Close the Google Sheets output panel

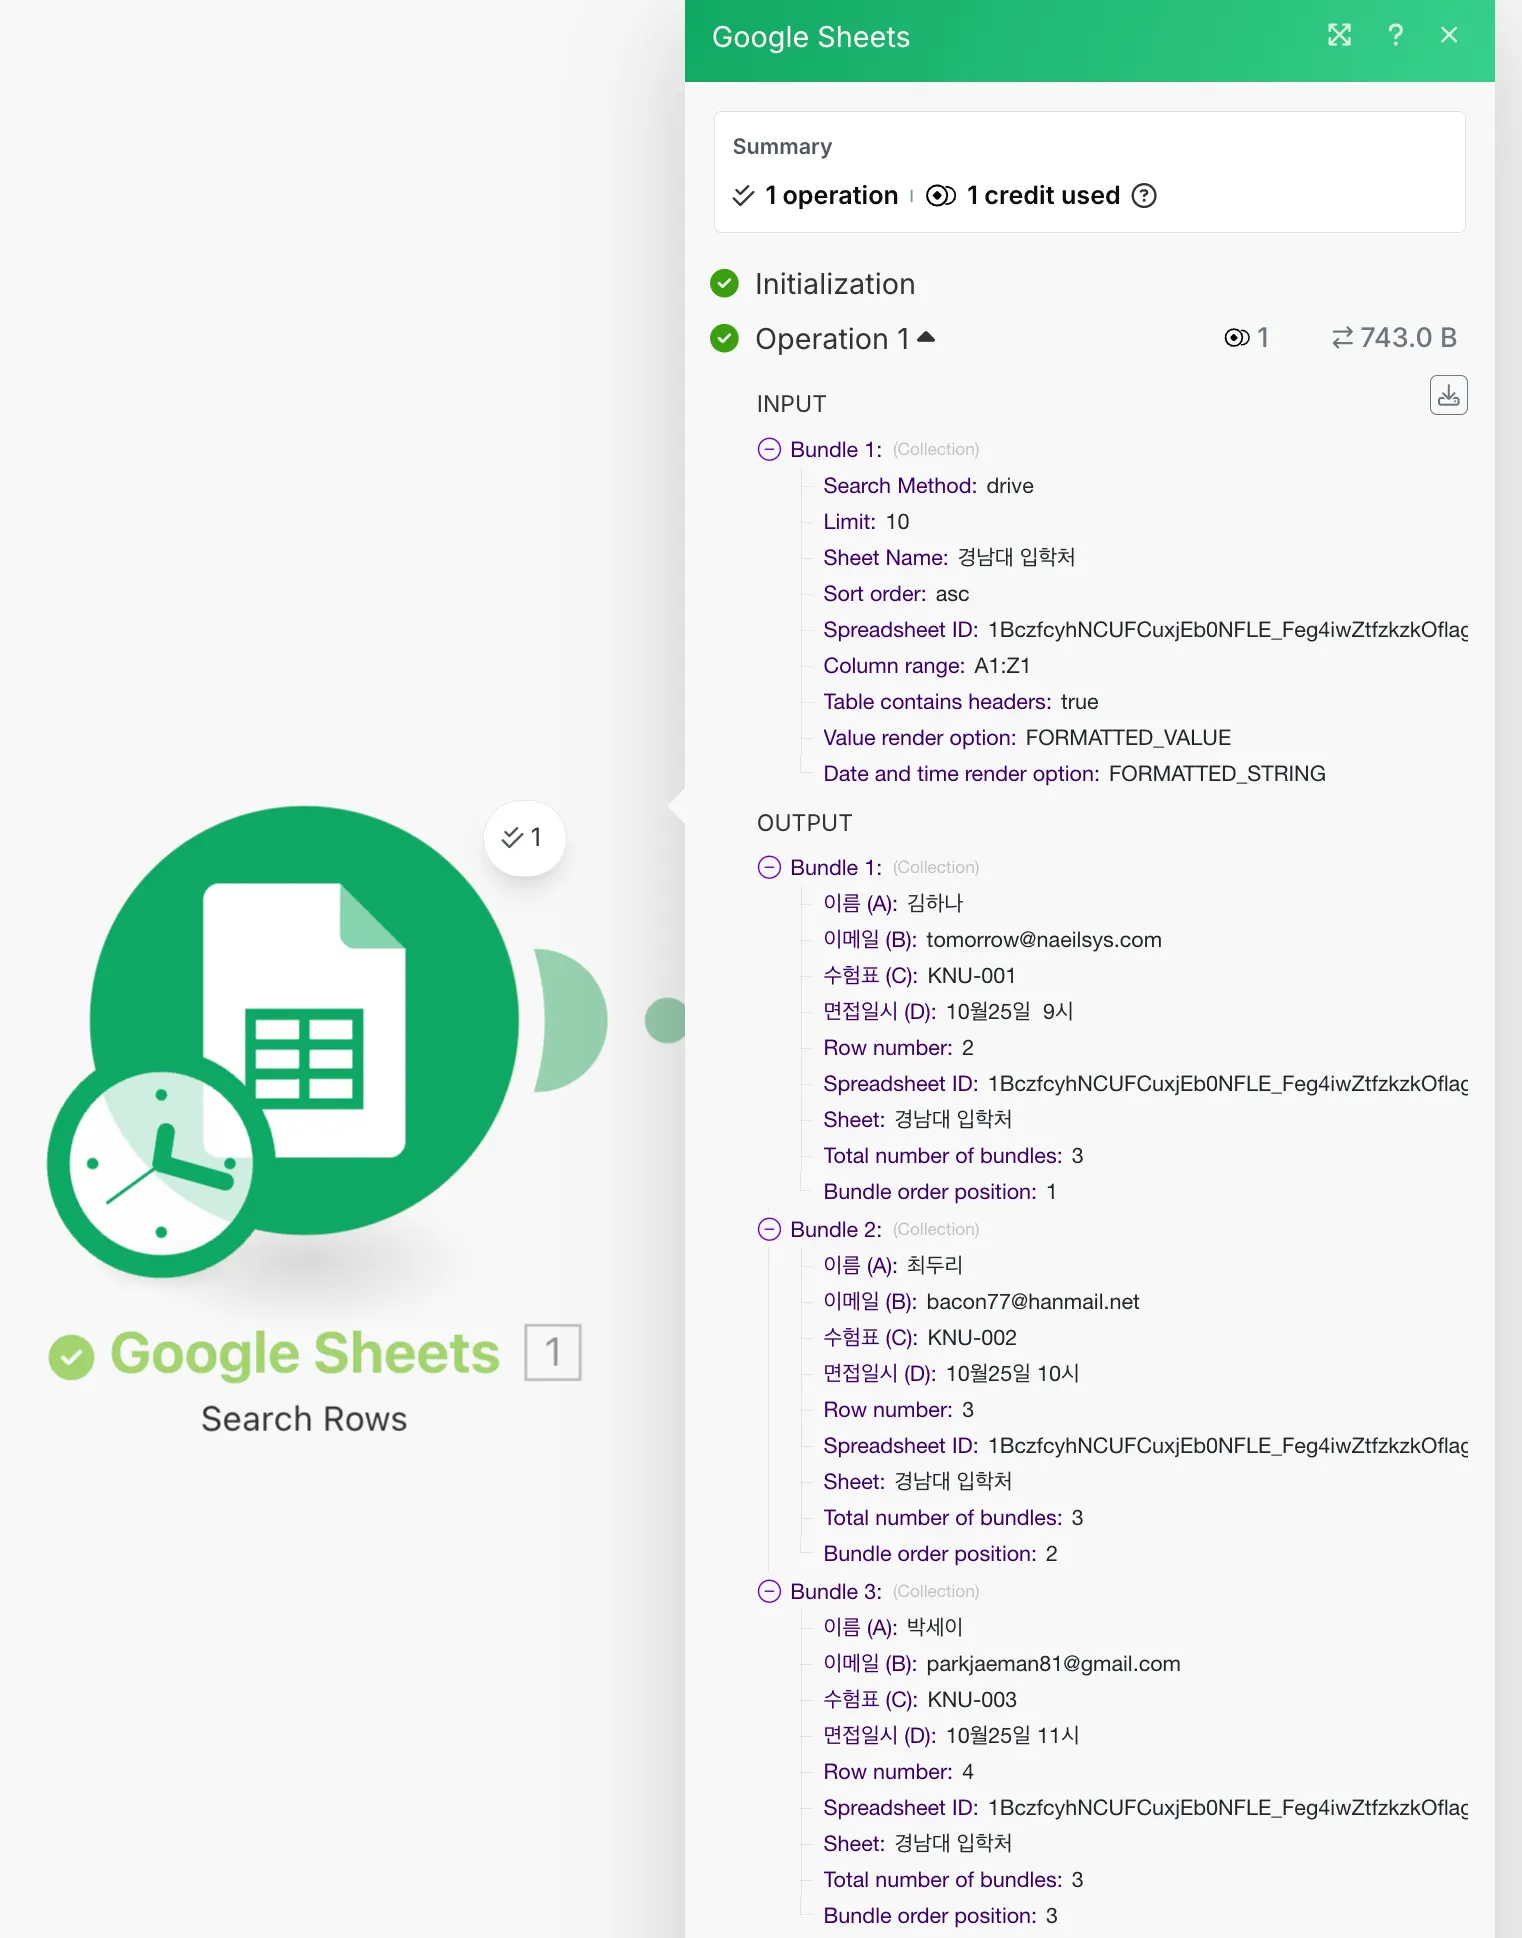[1449, 35]
